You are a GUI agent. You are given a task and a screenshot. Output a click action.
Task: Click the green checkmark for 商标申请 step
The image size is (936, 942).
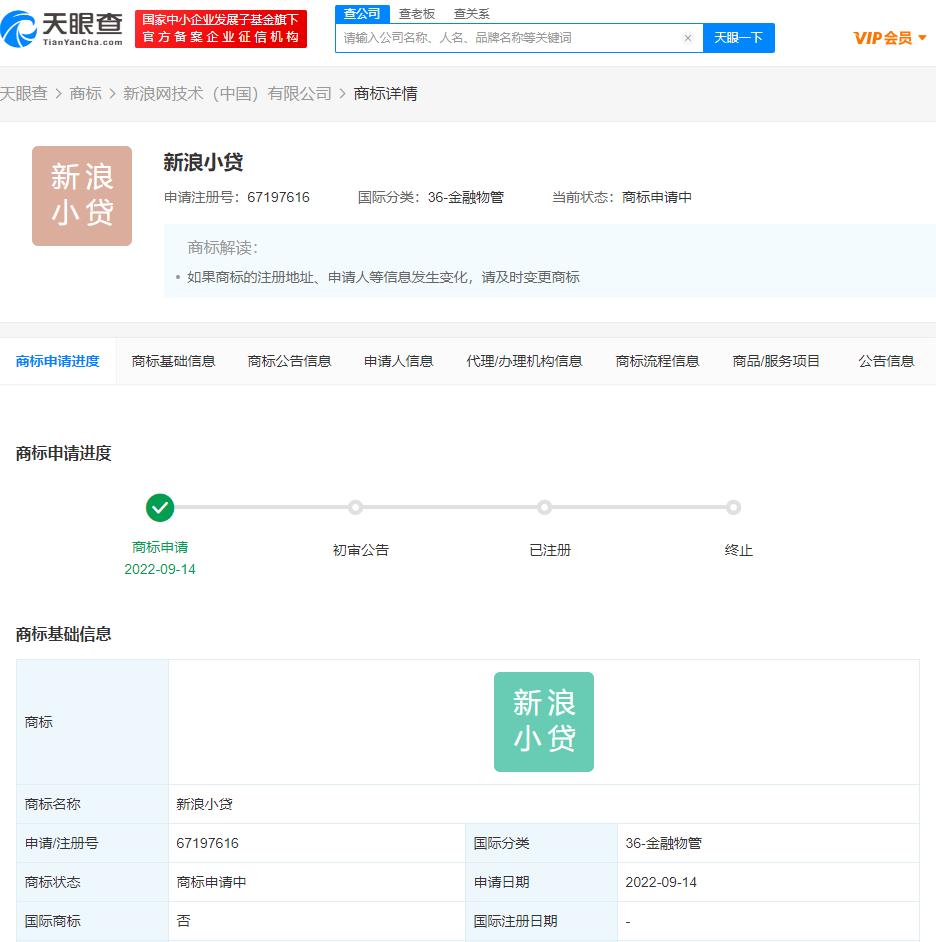coord(160,508)
